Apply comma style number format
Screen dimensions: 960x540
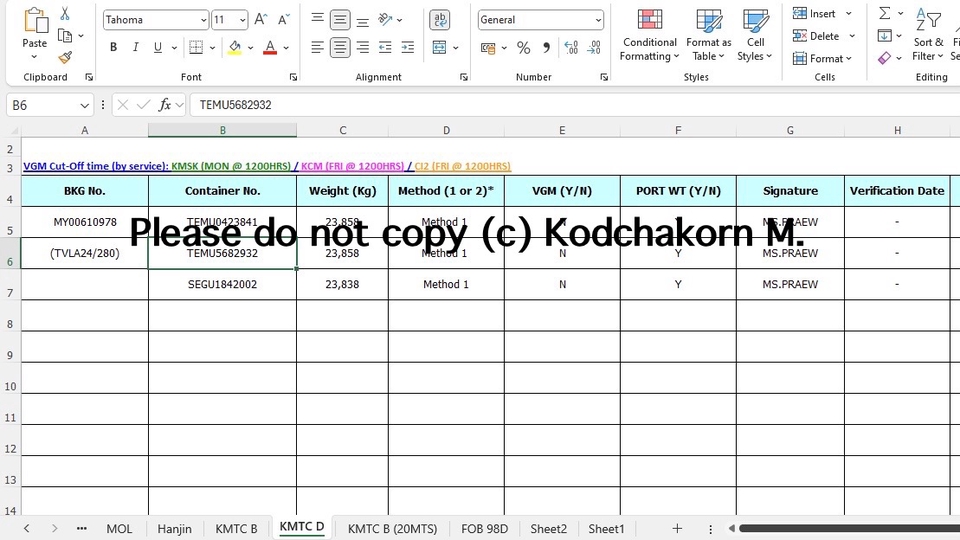[546, 48]
